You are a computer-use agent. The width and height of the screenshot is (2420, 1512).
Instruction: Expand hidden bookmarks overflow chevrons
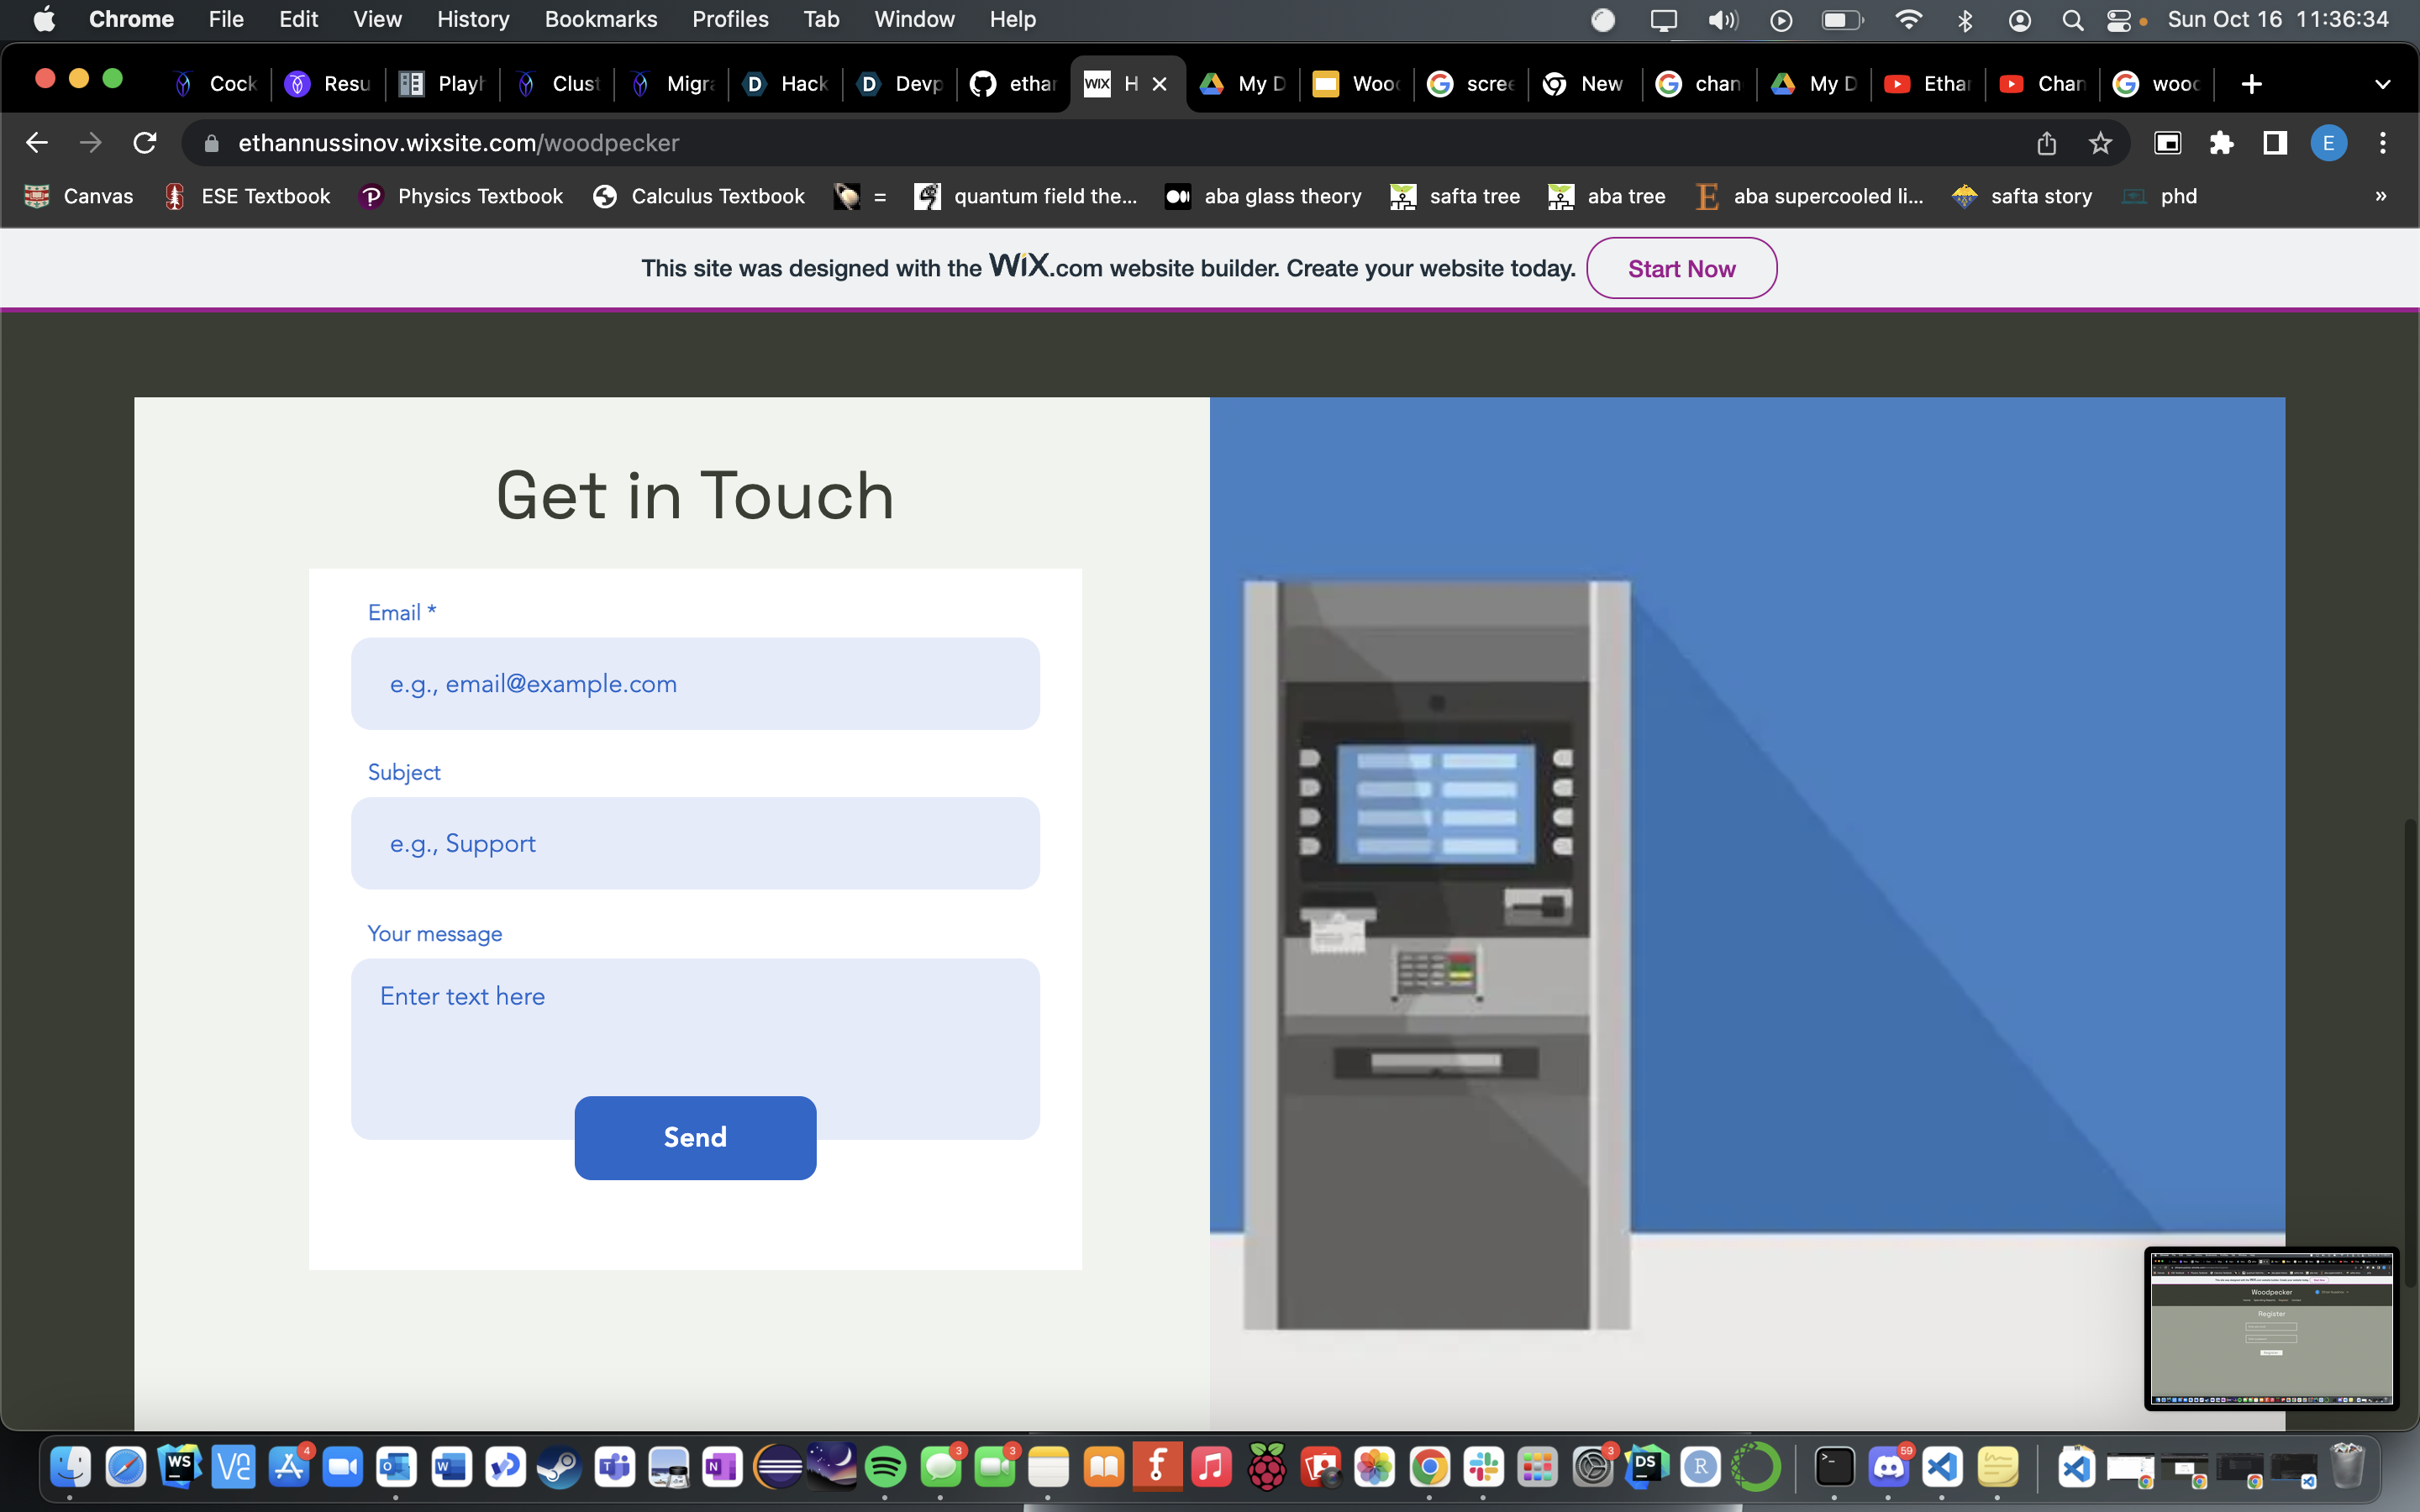[x=2380, y=196]
